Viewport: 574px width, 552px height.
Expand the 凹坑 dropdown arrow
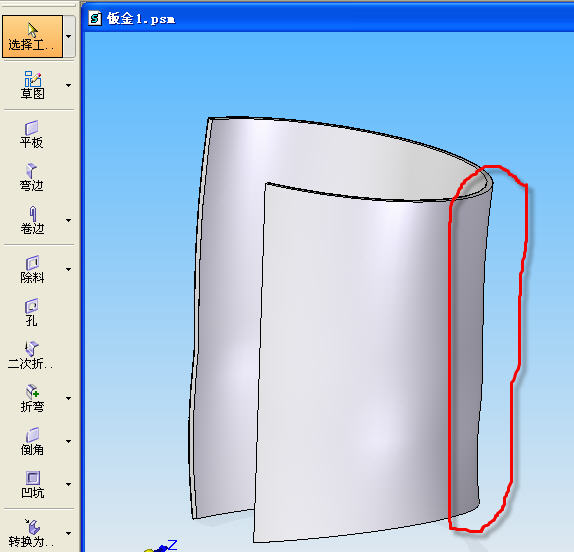[68, 484]
